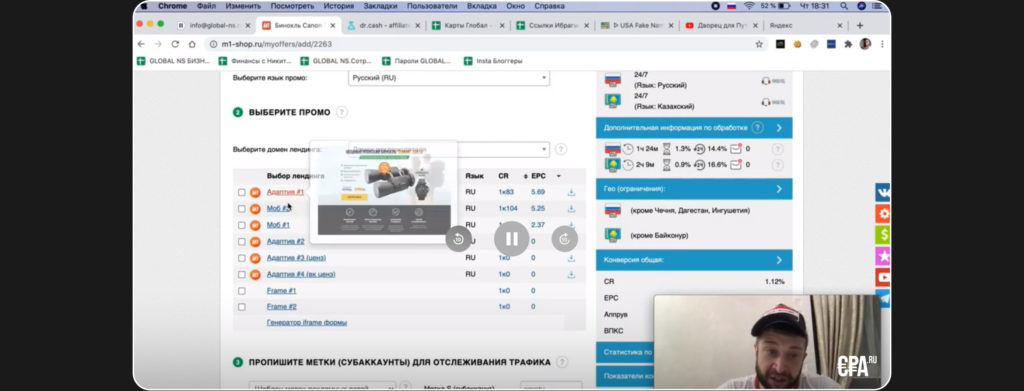Check the Frame #1 checkbox
Viewport: 1024px width, 391px height.
point(242,291)
